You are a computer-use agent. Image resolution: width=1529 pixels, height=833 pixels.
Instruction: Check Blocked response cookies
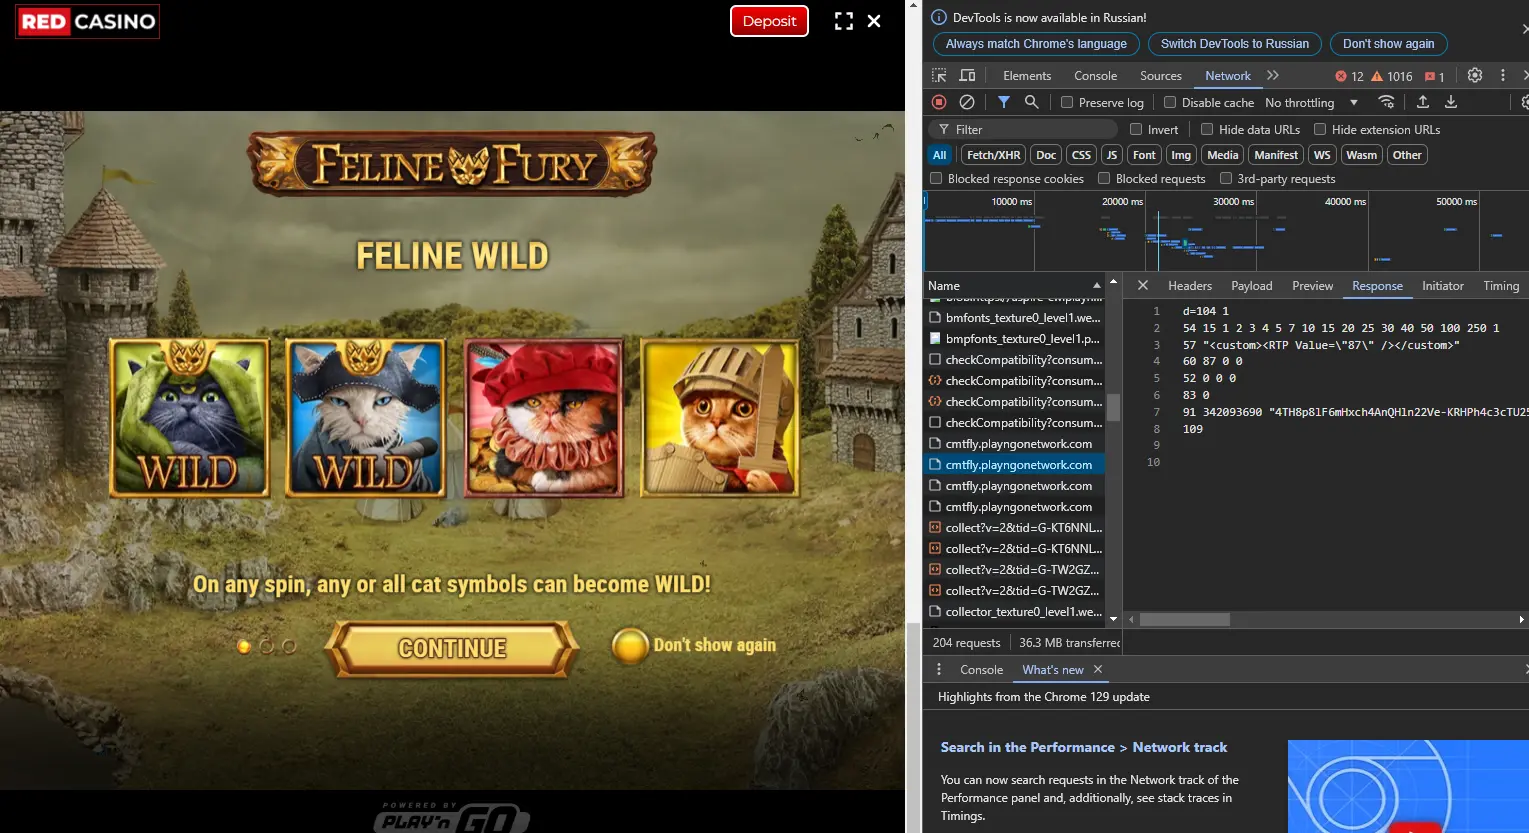(x=936, y=178)
